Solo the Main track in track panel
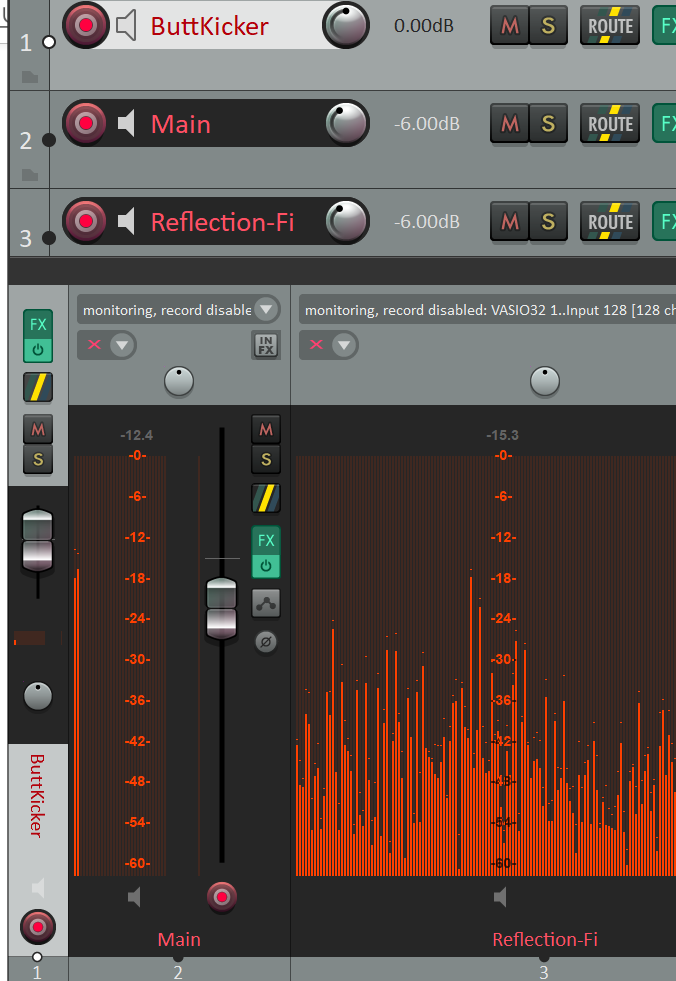The height and width of the screenshot is (981, 676). pos(548,123)
